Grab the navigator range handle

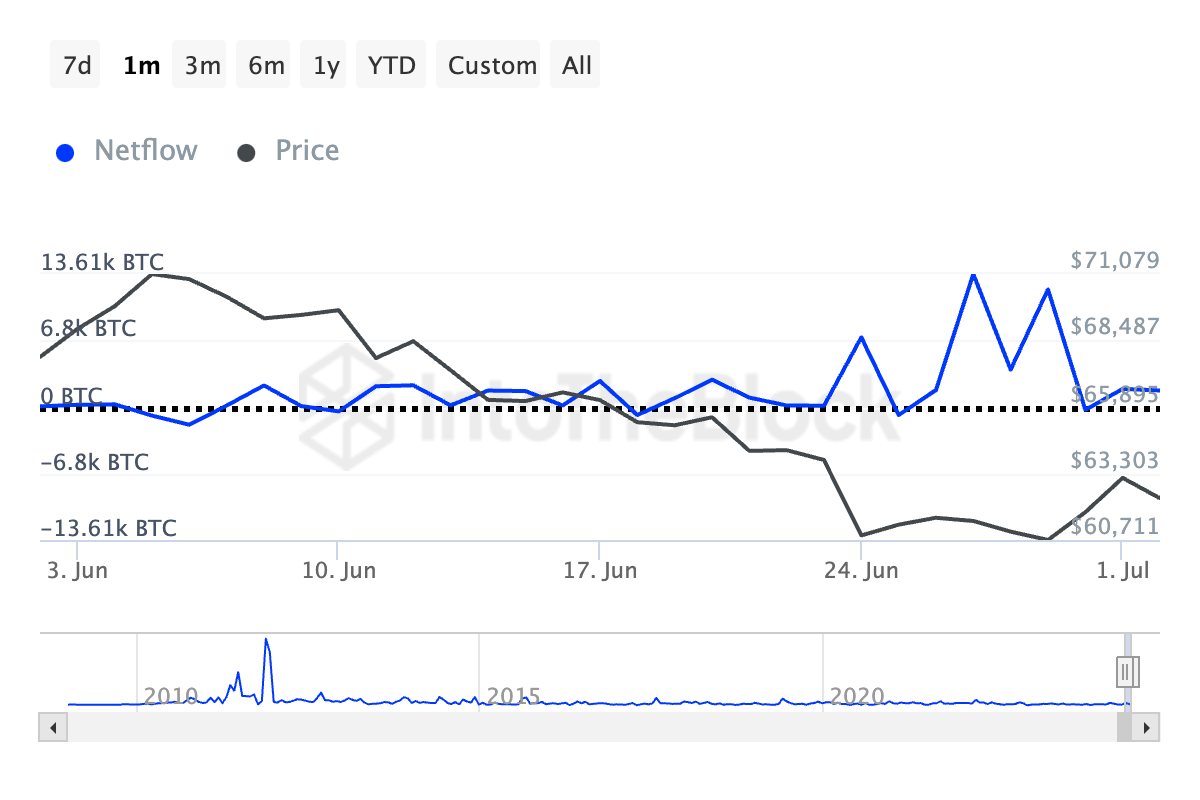click(1129, 670)
